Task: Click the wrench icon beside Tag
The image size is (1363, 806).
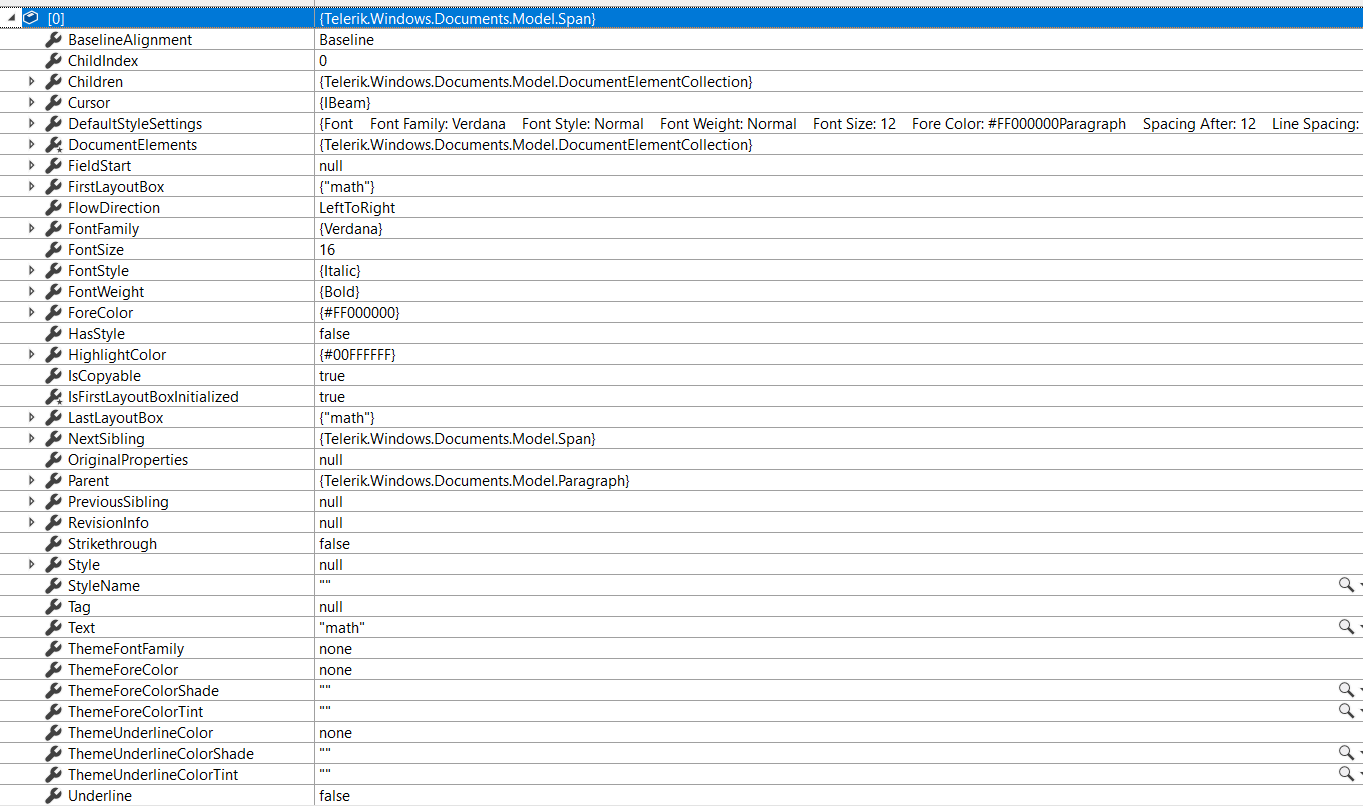Action: (54, 607)
